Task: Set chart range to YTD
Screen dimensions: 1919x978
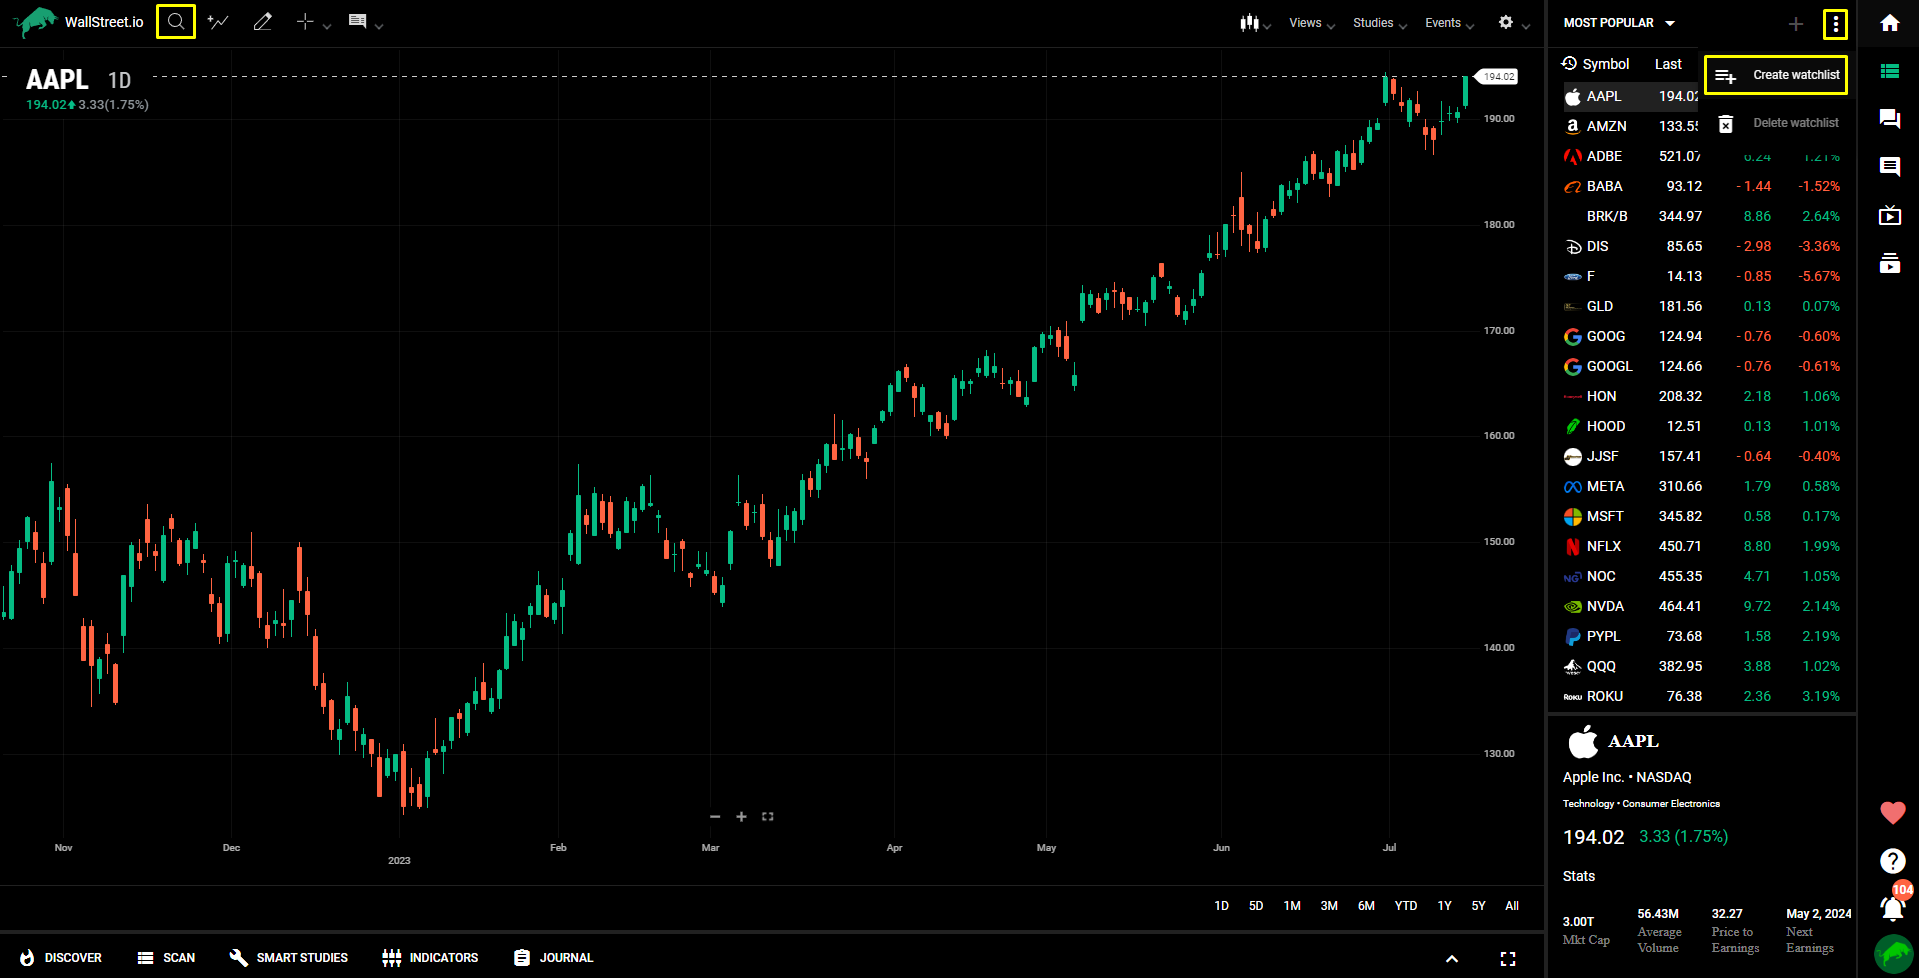Action: (x=1406, y=906)
